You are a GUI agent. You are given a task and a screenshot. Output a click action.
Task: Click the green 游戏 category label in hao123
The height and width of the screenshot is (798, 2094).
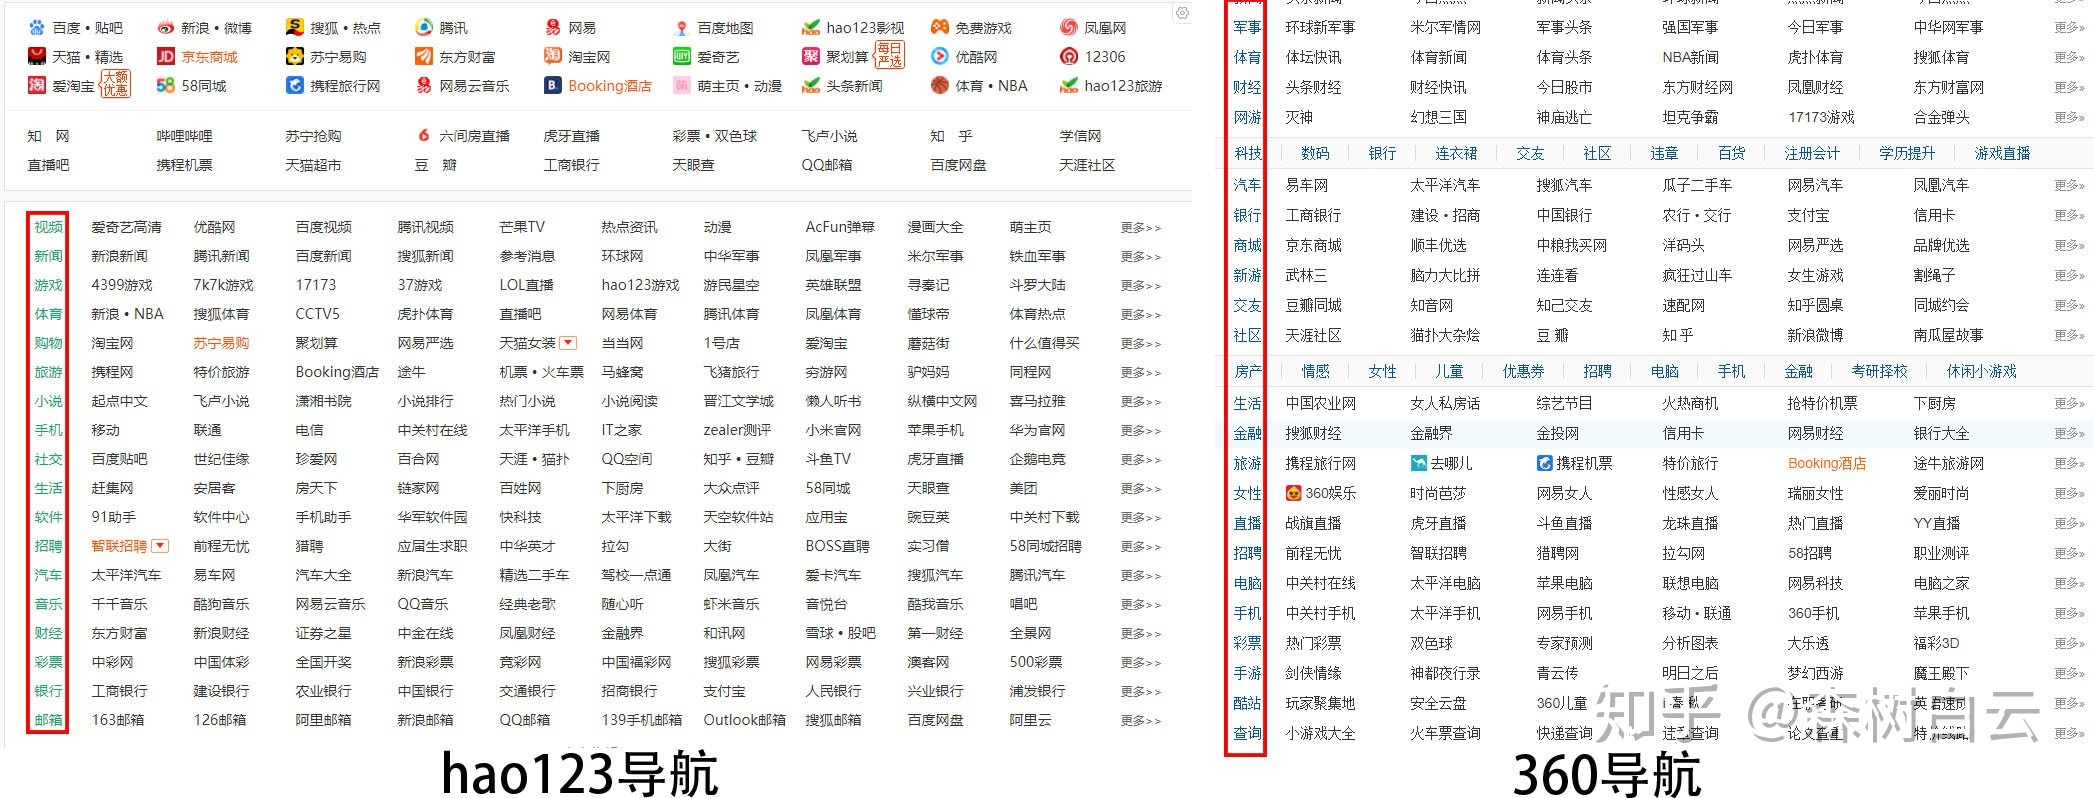[48, 285]
